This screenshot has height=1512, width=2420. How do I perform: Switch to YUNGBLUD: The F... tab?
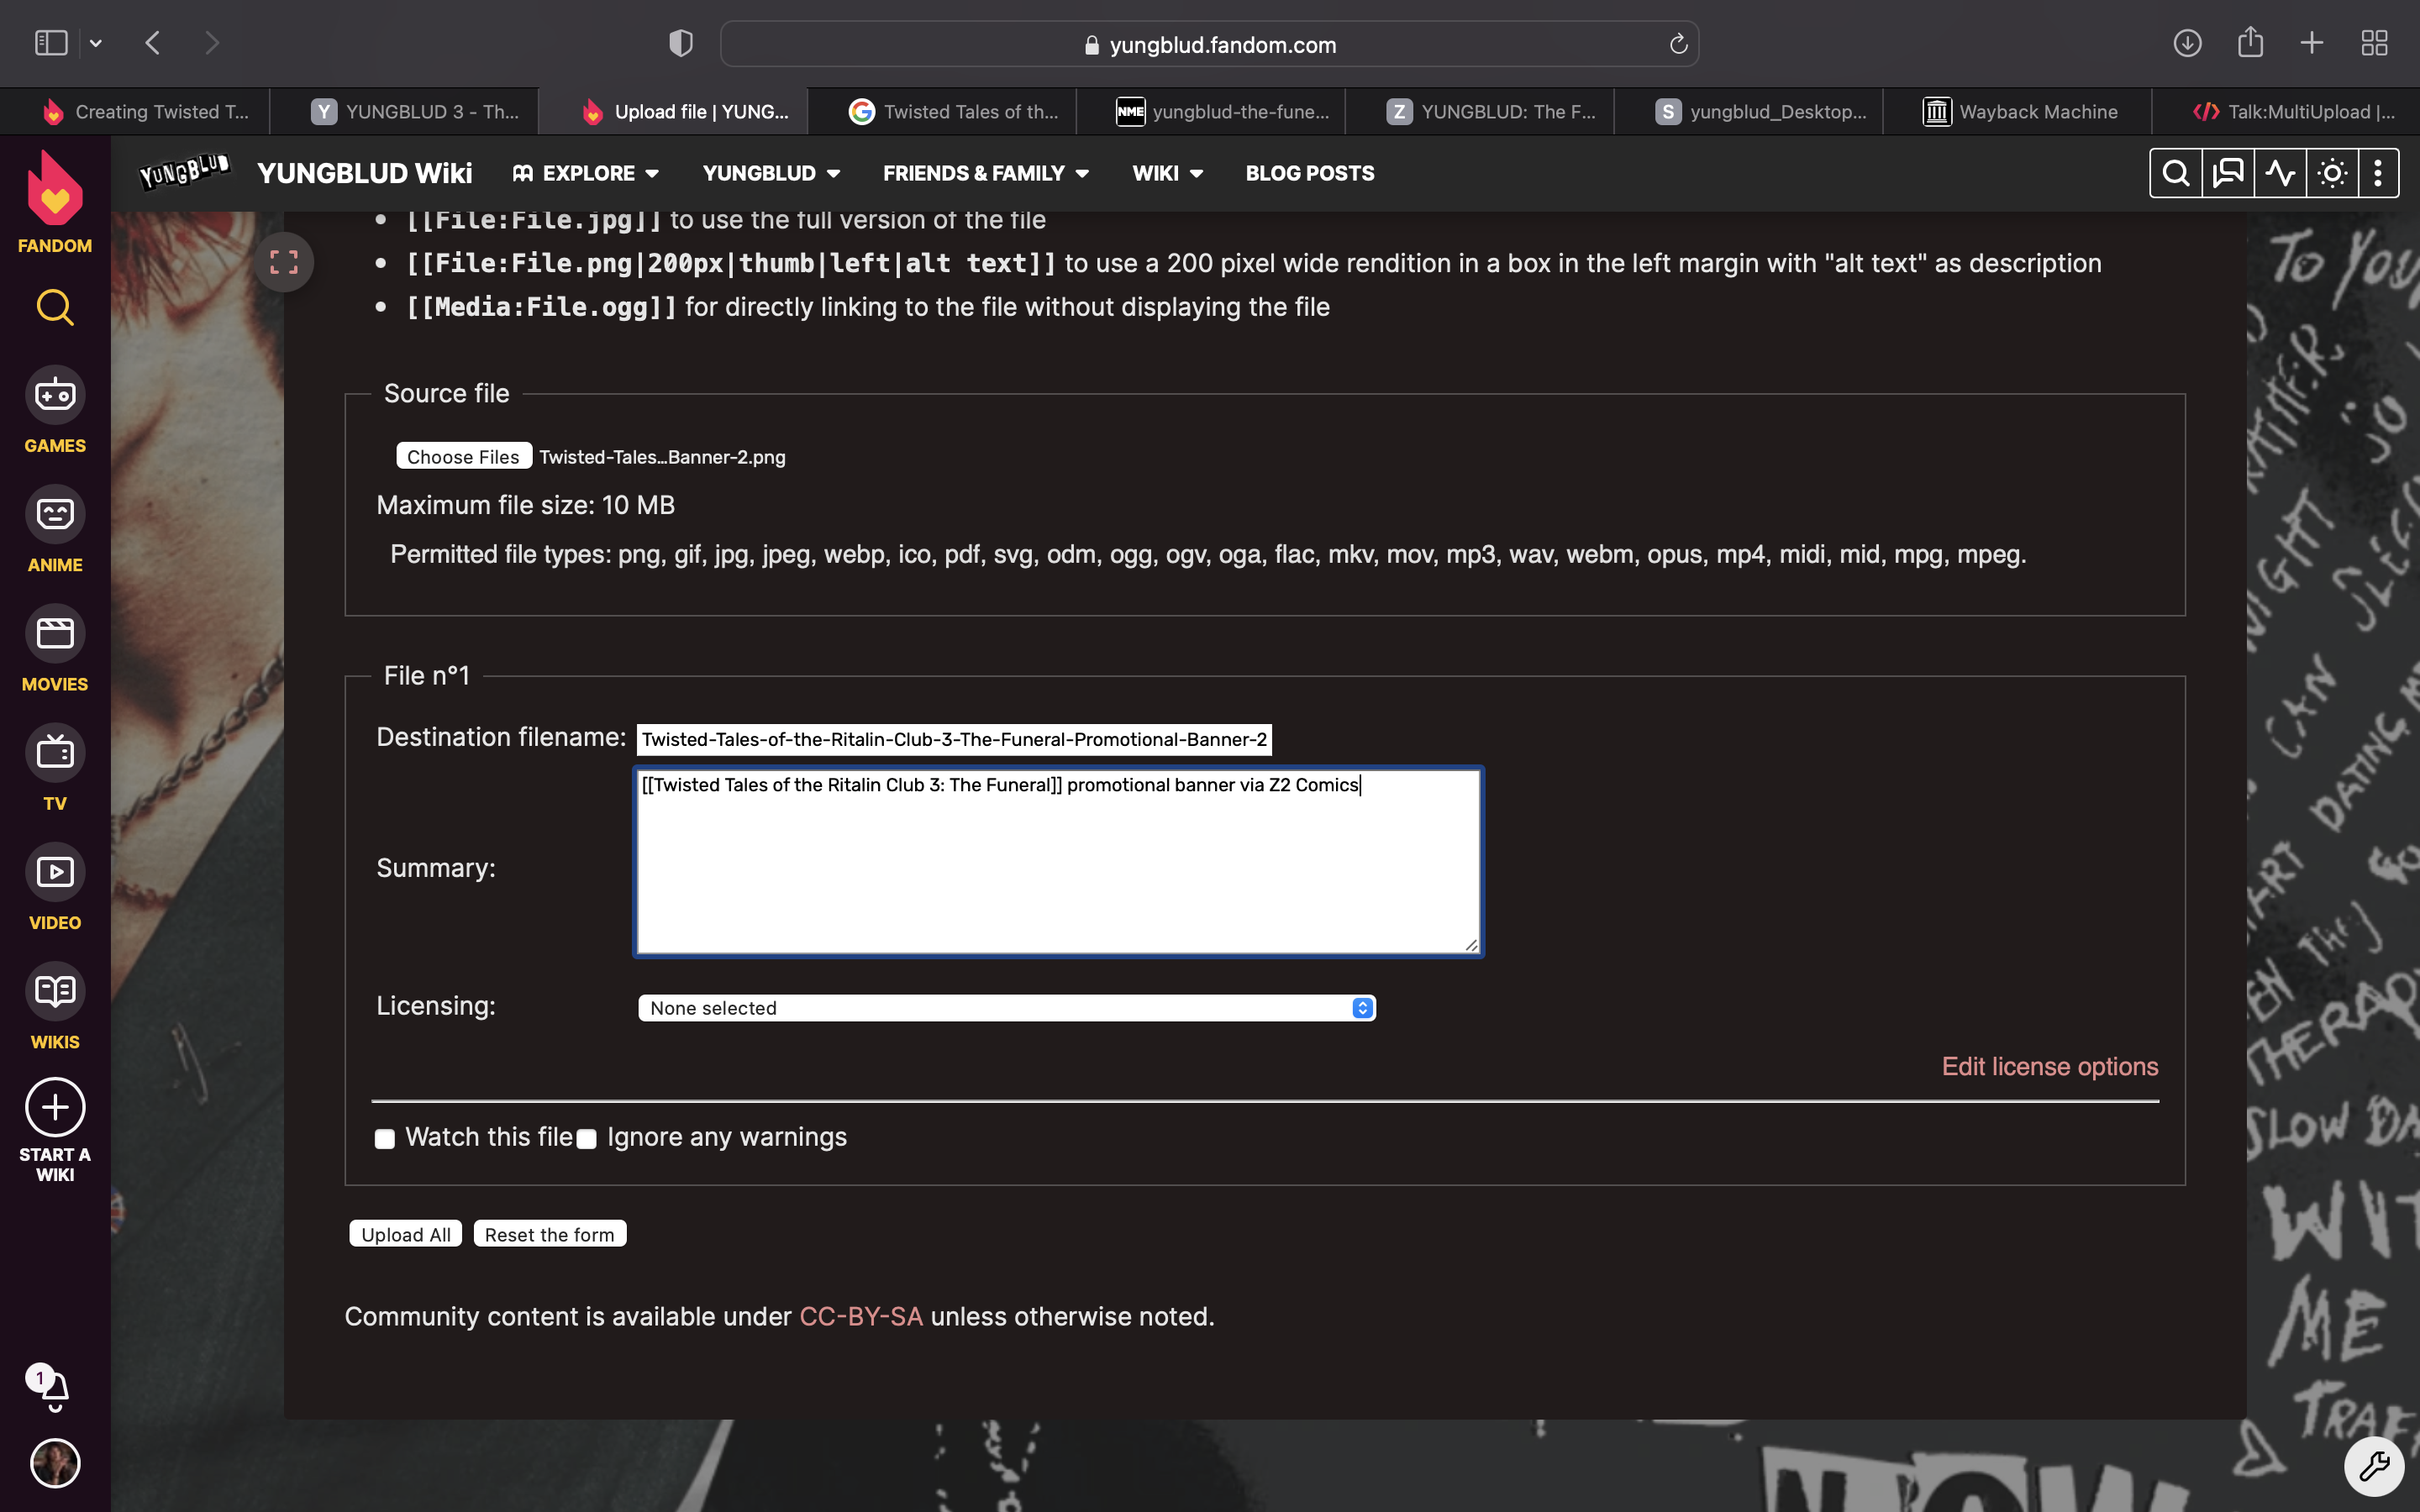(x=1480, y=112)
